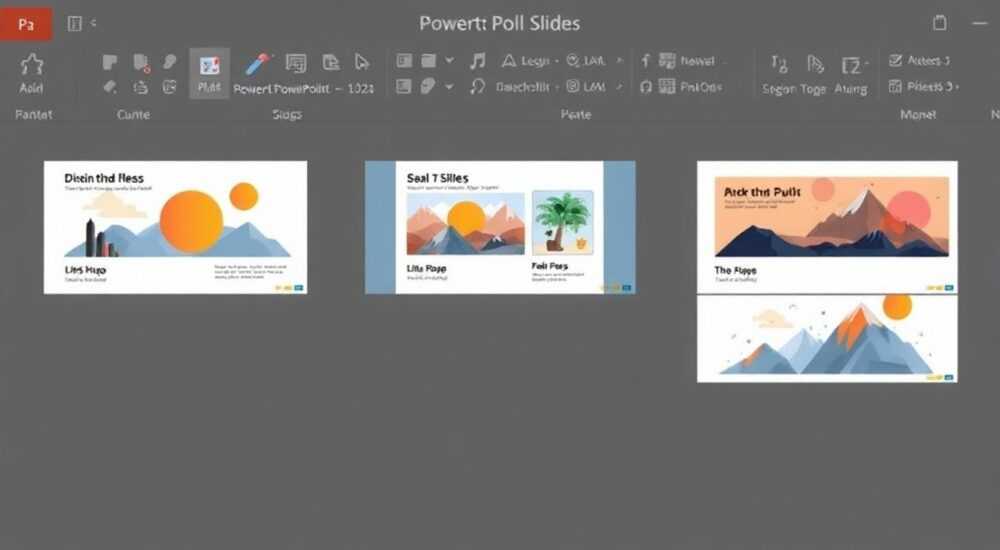
Task: Select the highlighted Plat tool button
Action: pos(209,73)
